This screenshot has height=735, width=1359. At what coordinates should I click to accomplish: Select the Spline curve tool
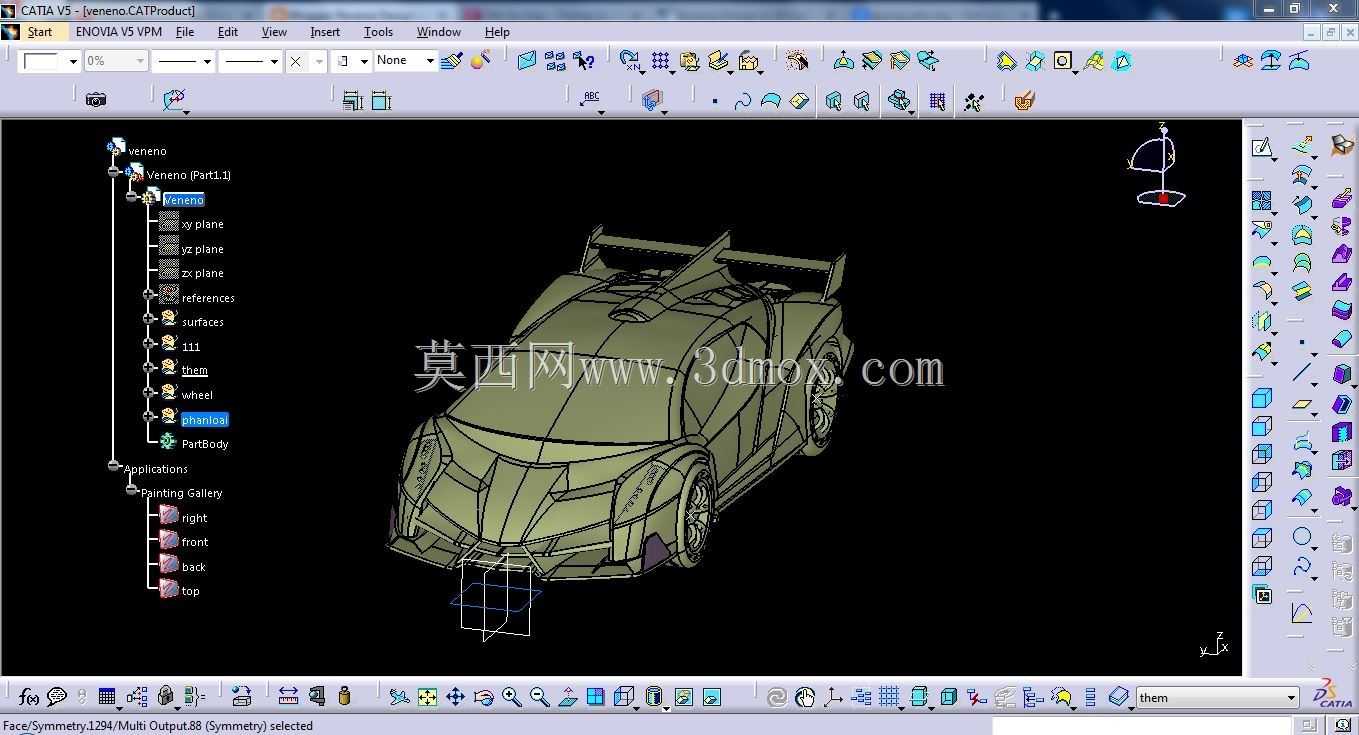[x=742, y=101]
